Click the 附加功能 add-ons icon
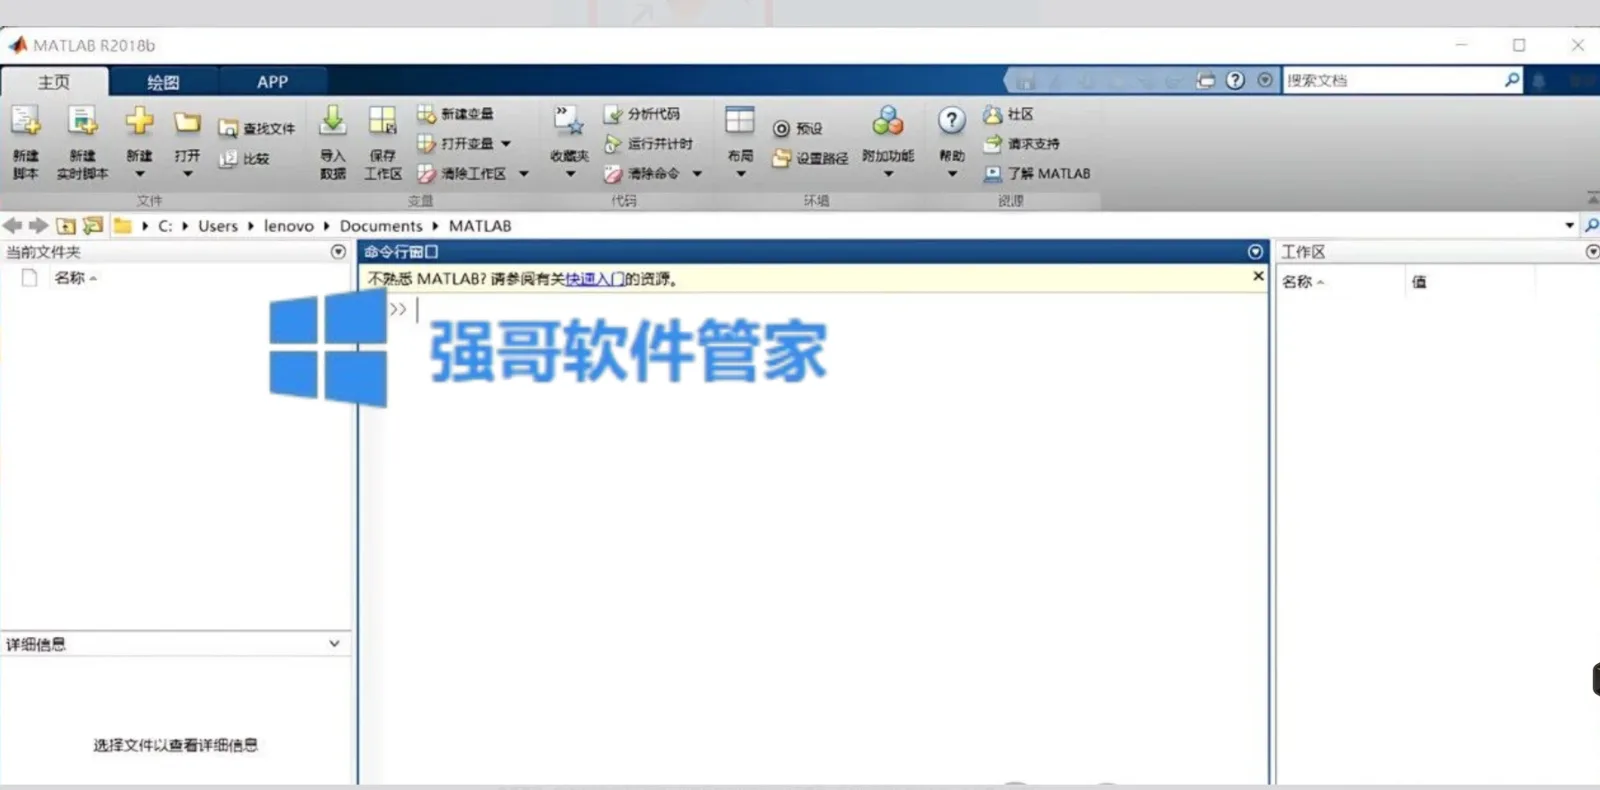 point(887,121)
